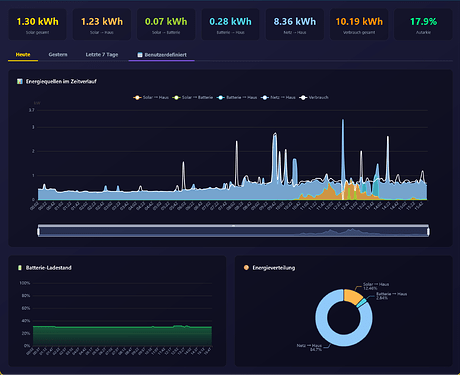The height and width of the screenshot is (375, 460).
Task: Click the 8.36 kWh Netz → Haus card
Action: click(x=295, y=24)
